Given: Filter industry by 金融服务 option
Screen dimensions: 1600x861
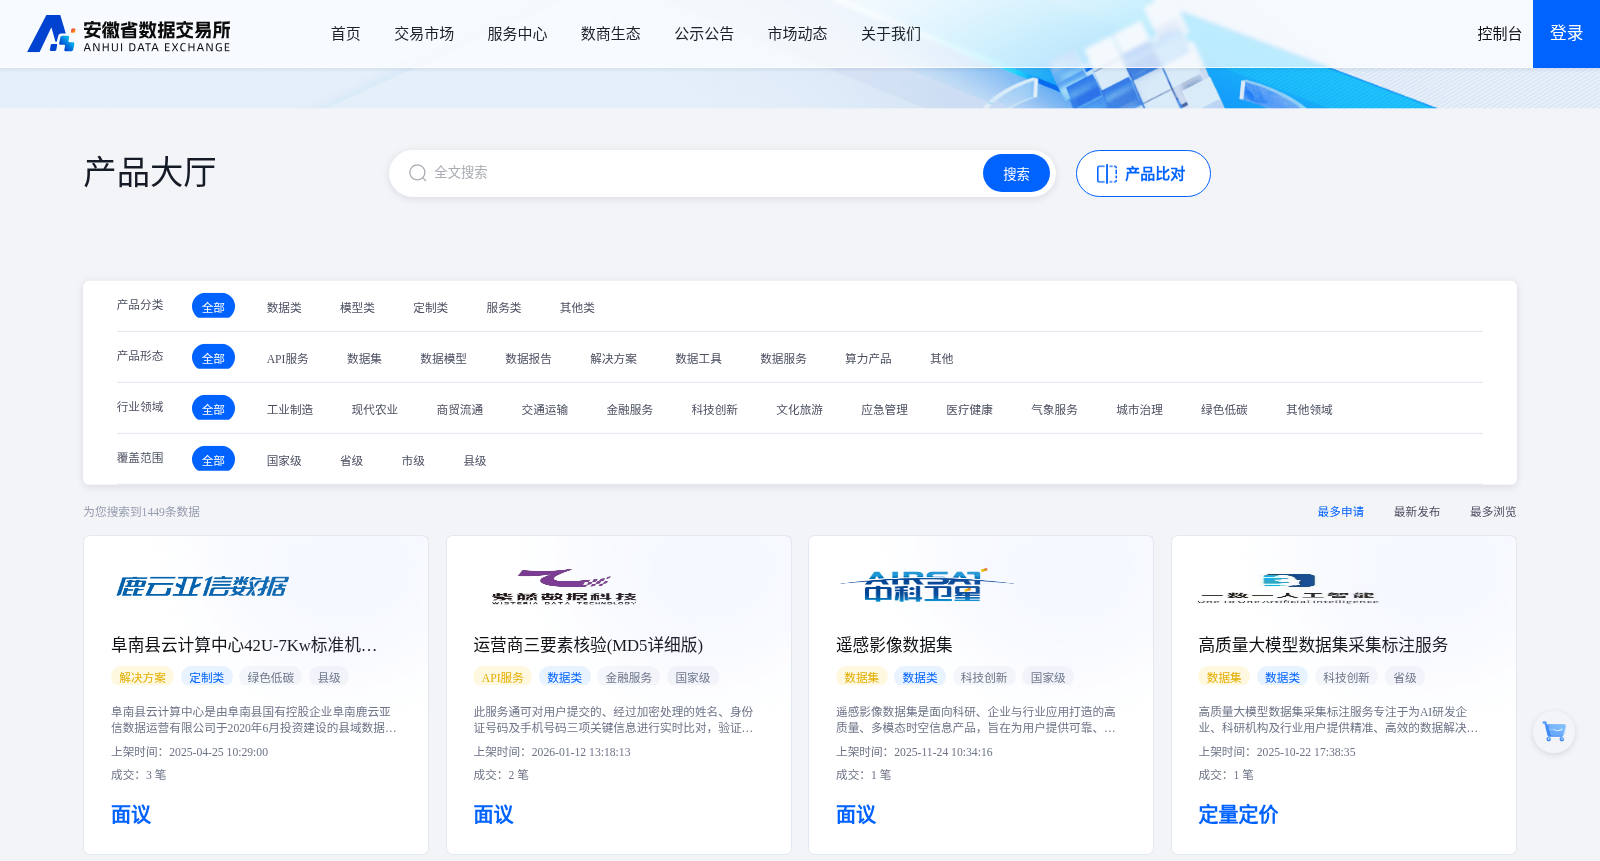Looking at the screenshot, I should (630, 410).
